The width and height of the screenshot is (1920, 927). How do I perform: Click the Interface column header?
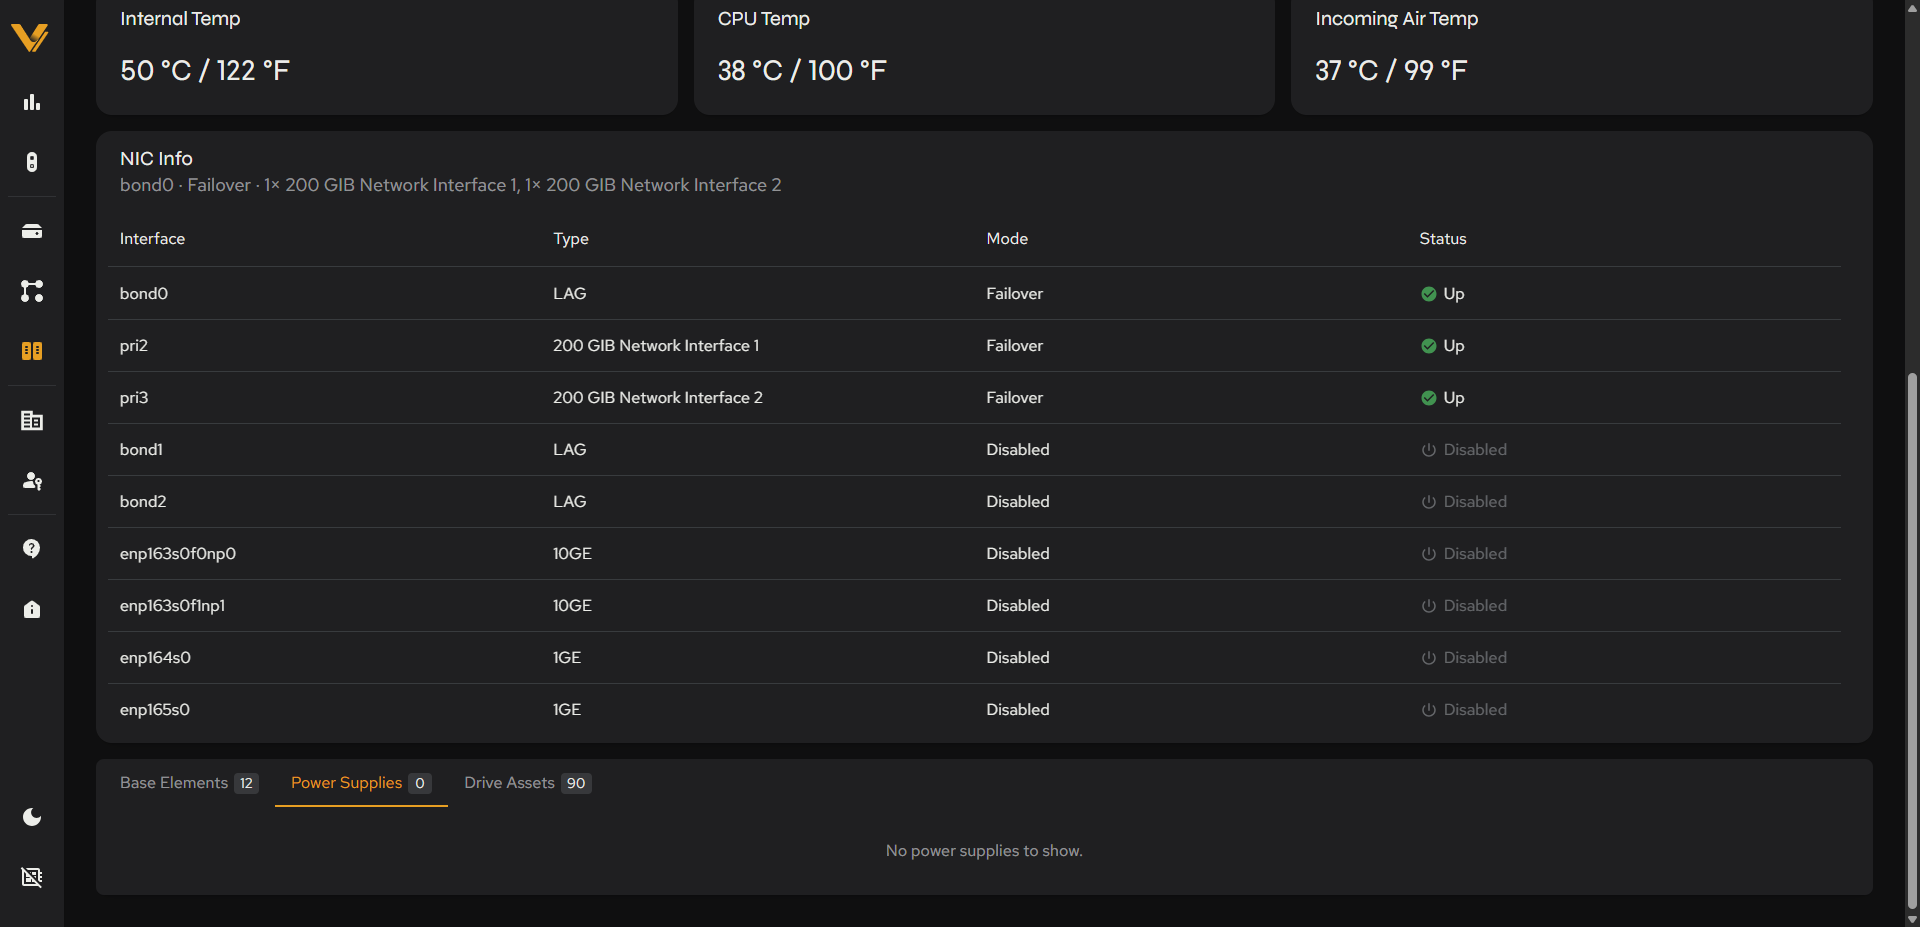[x=152, y=239]
